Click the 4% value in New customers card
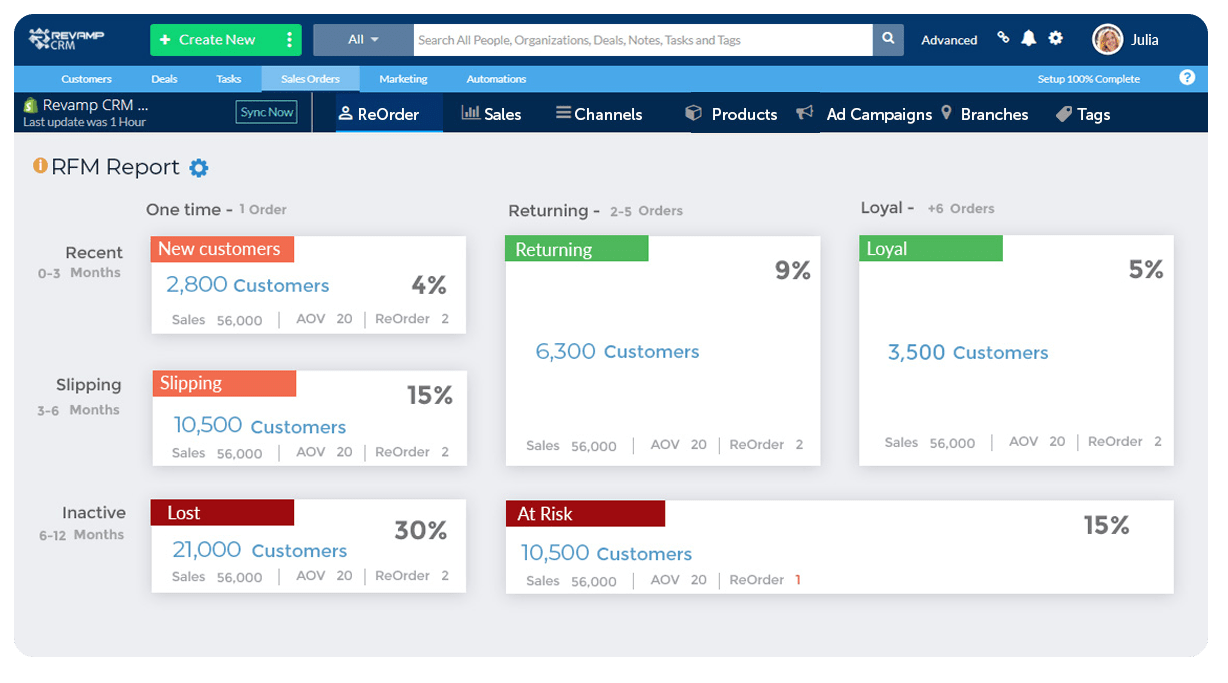1228x683 pixels. (x=429, y=285)
